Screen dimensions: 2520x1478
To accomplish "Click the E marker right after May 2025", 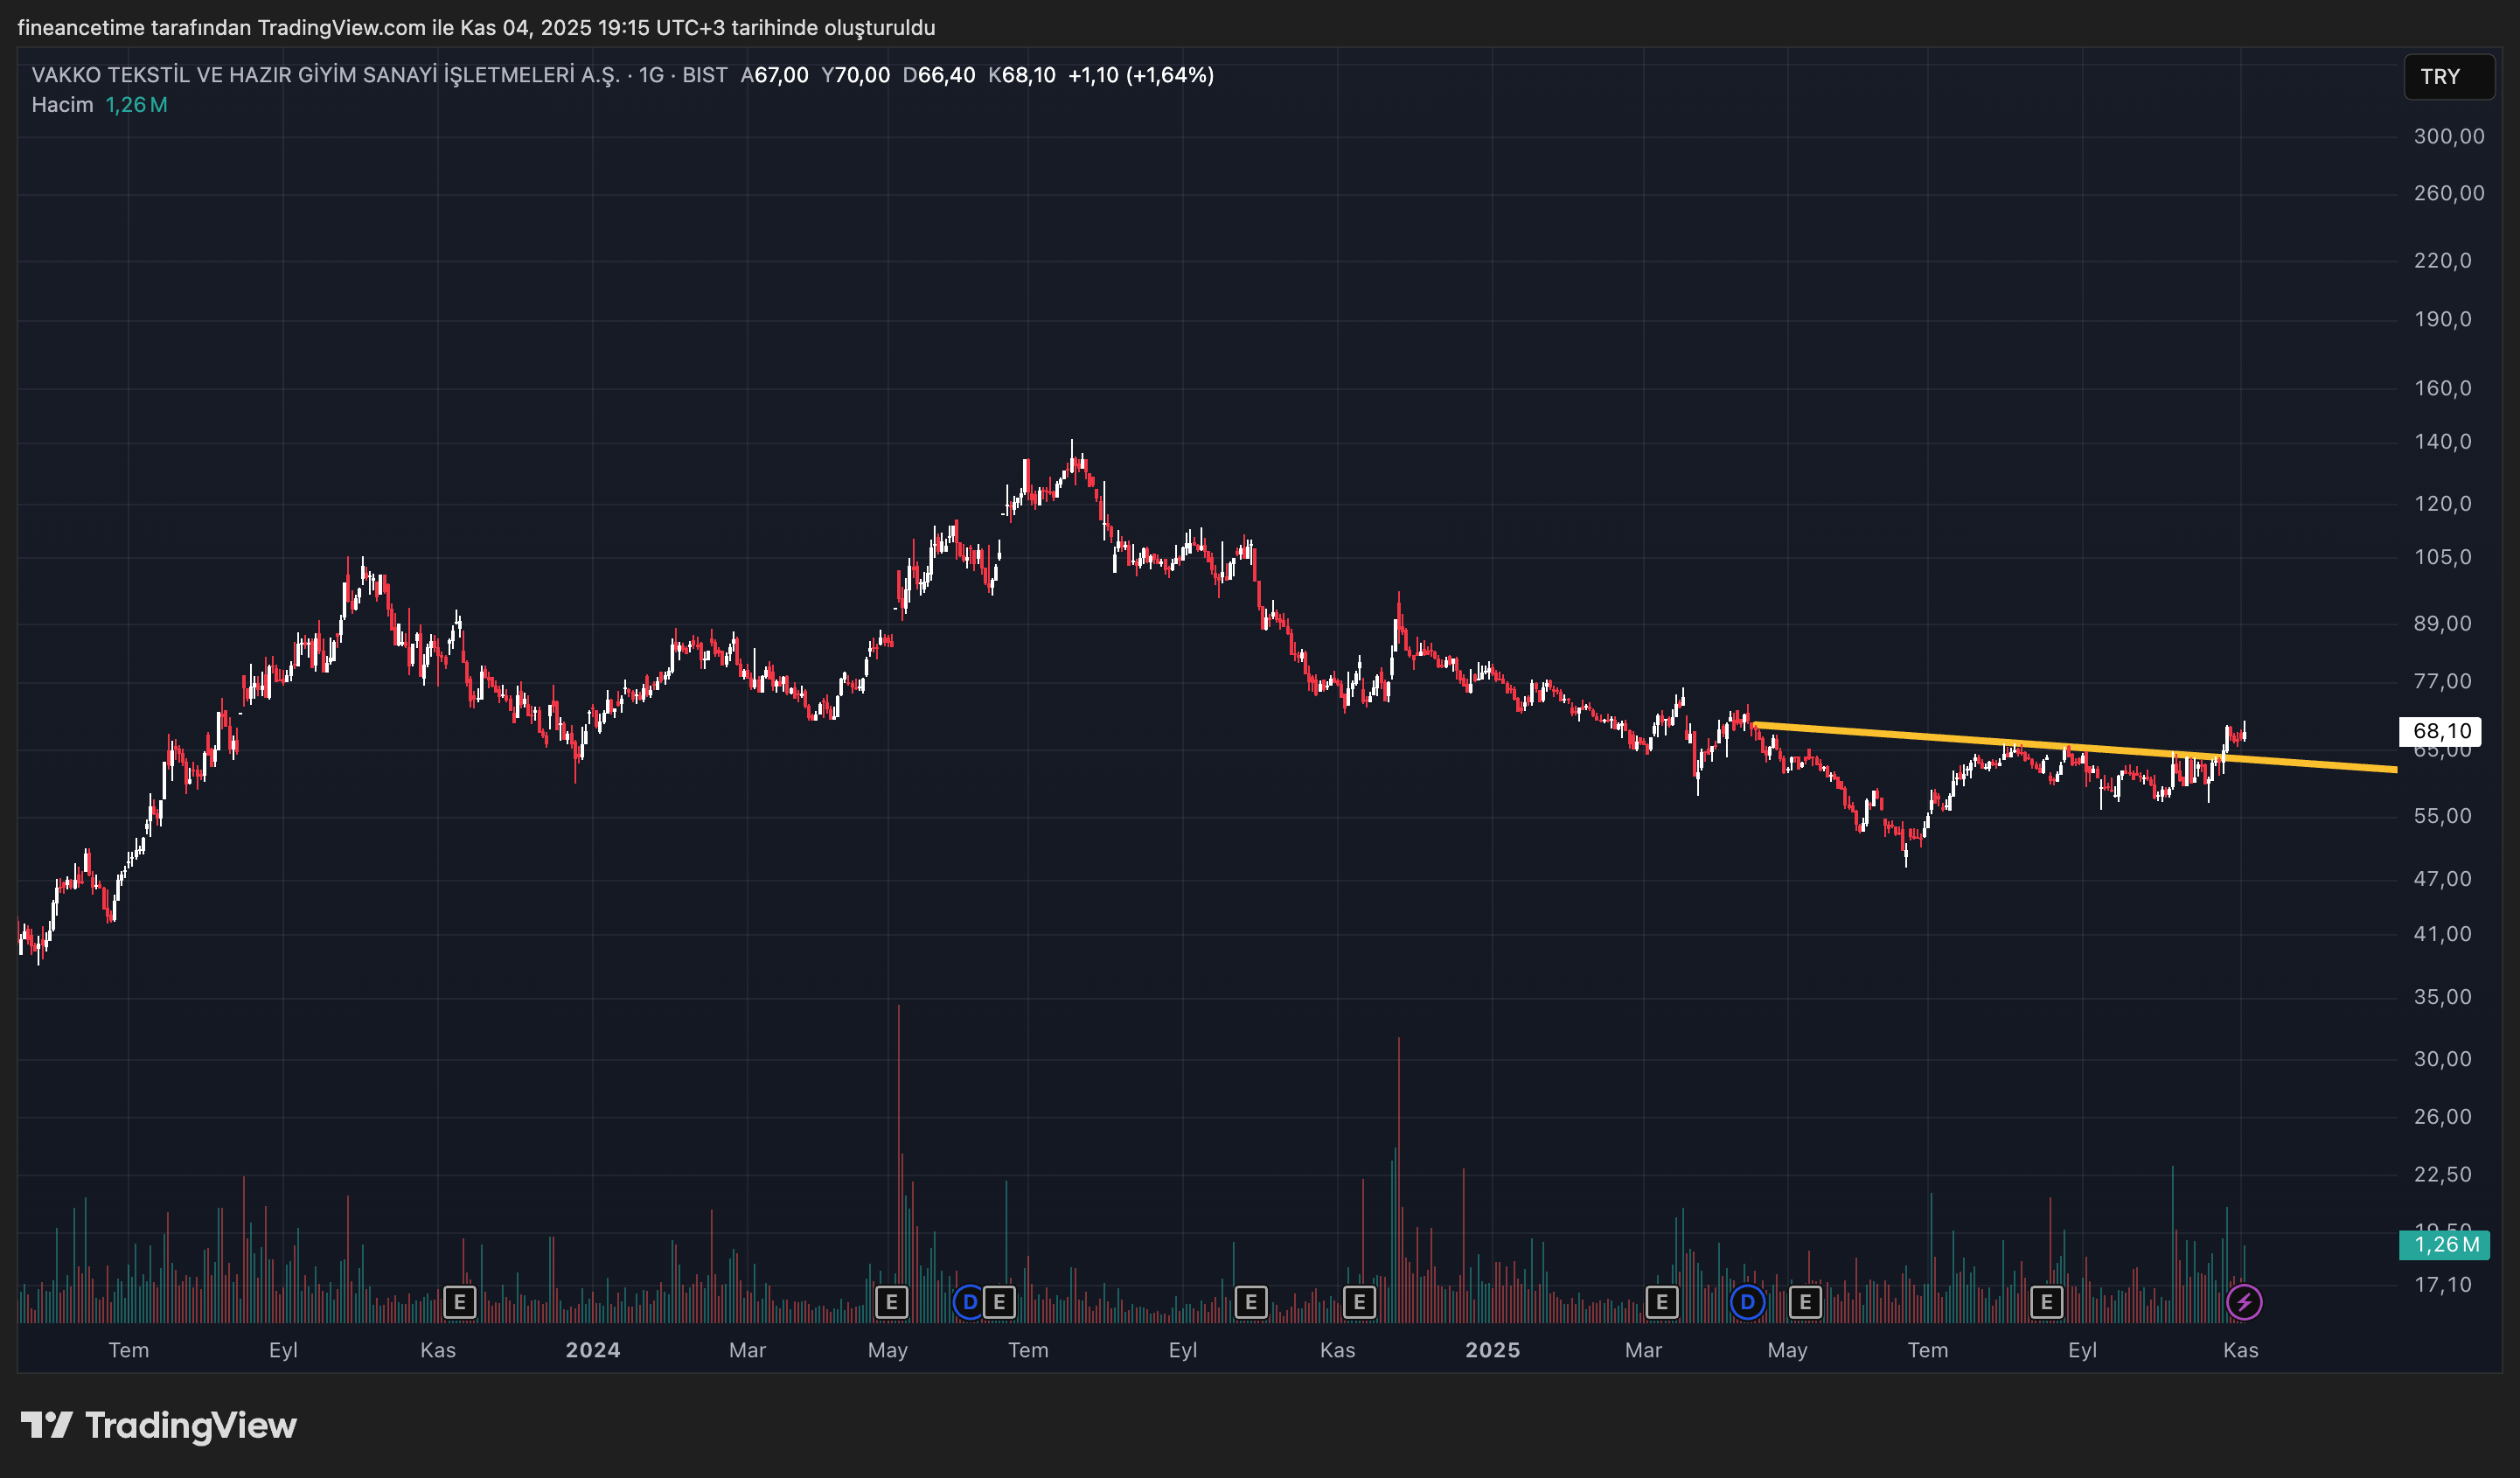I will [x=1805, y=1302].
